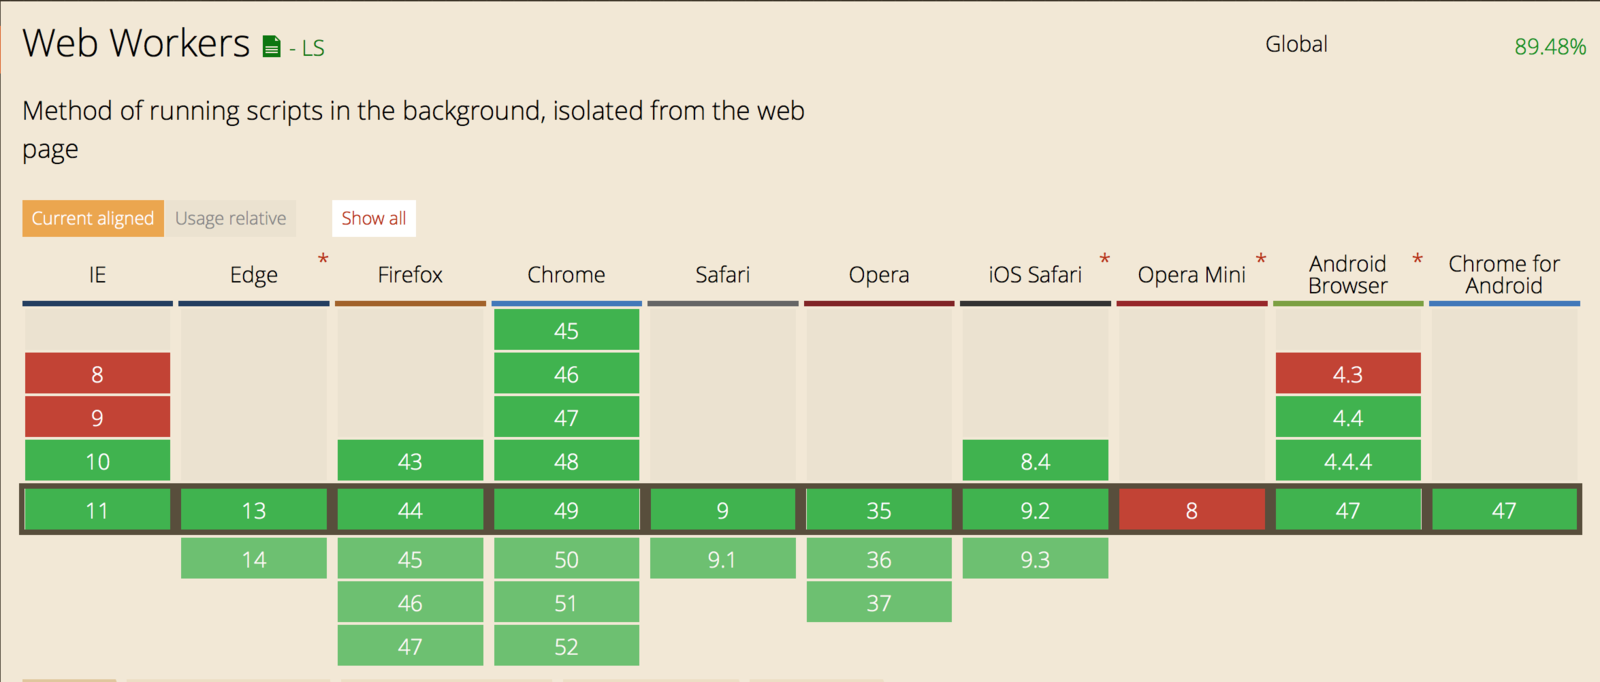
Task: Select the Firefox 44 cell
Action: [410, 510]
